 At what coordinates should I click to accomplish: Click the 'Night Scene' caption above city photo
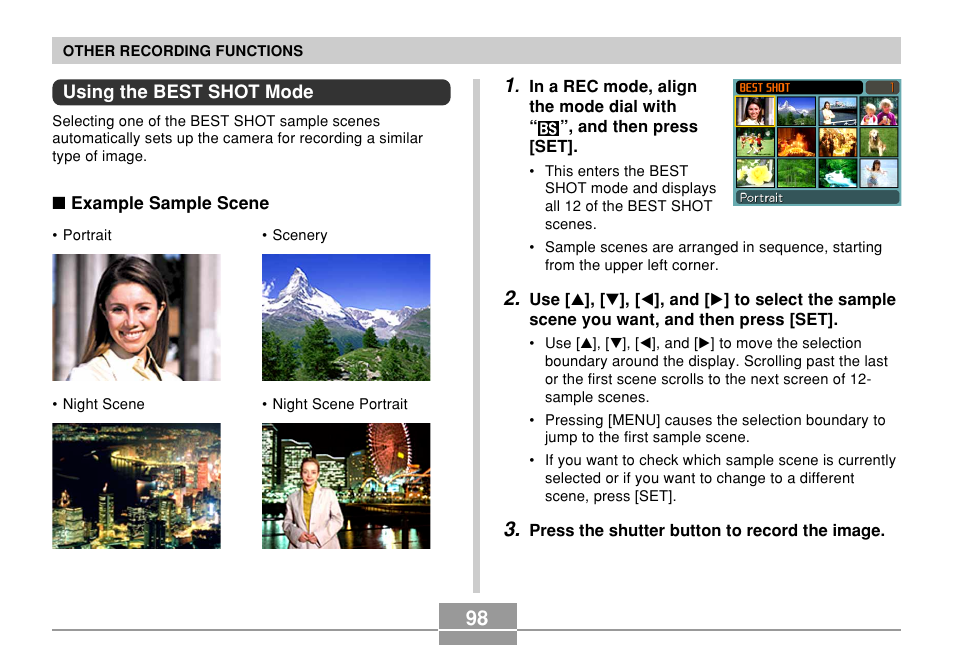click(x=103, y=404)
